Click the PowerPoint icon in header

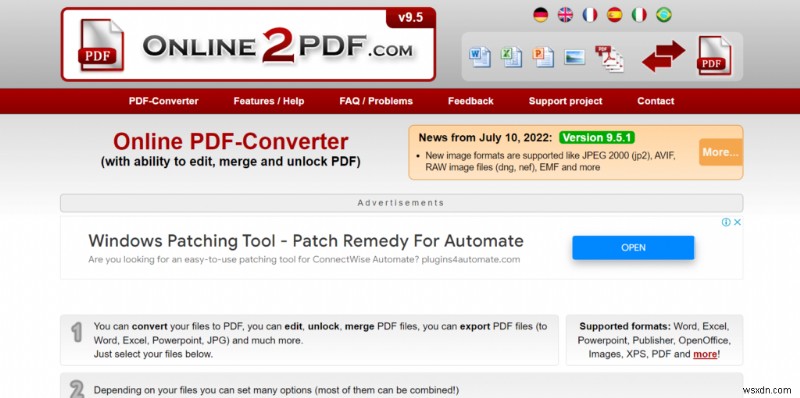tap(543, 57)
